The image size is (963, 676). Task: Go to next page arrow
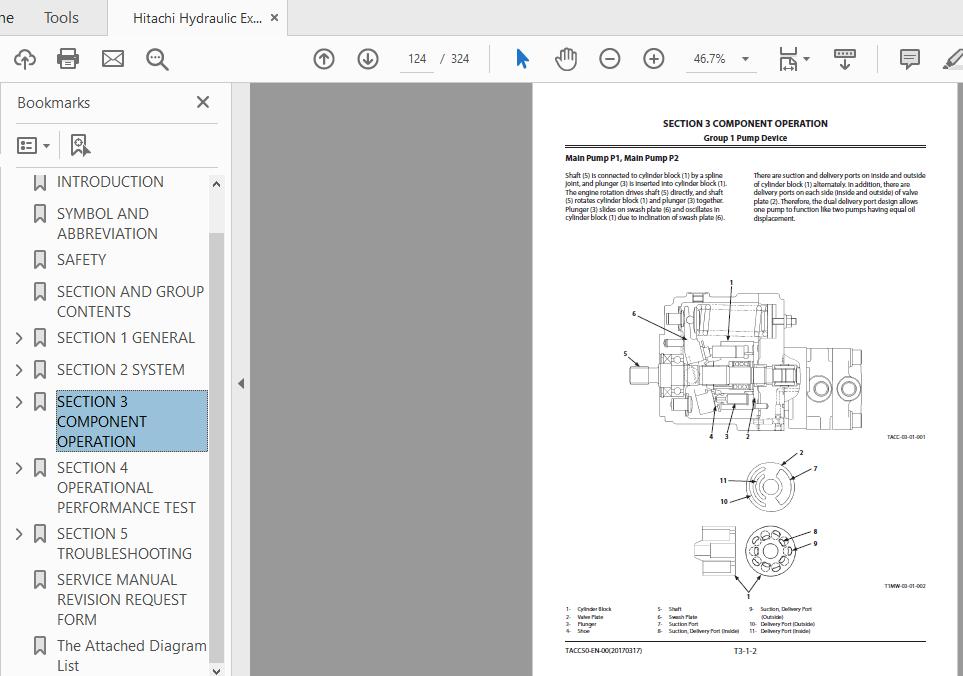coord(368,59)
